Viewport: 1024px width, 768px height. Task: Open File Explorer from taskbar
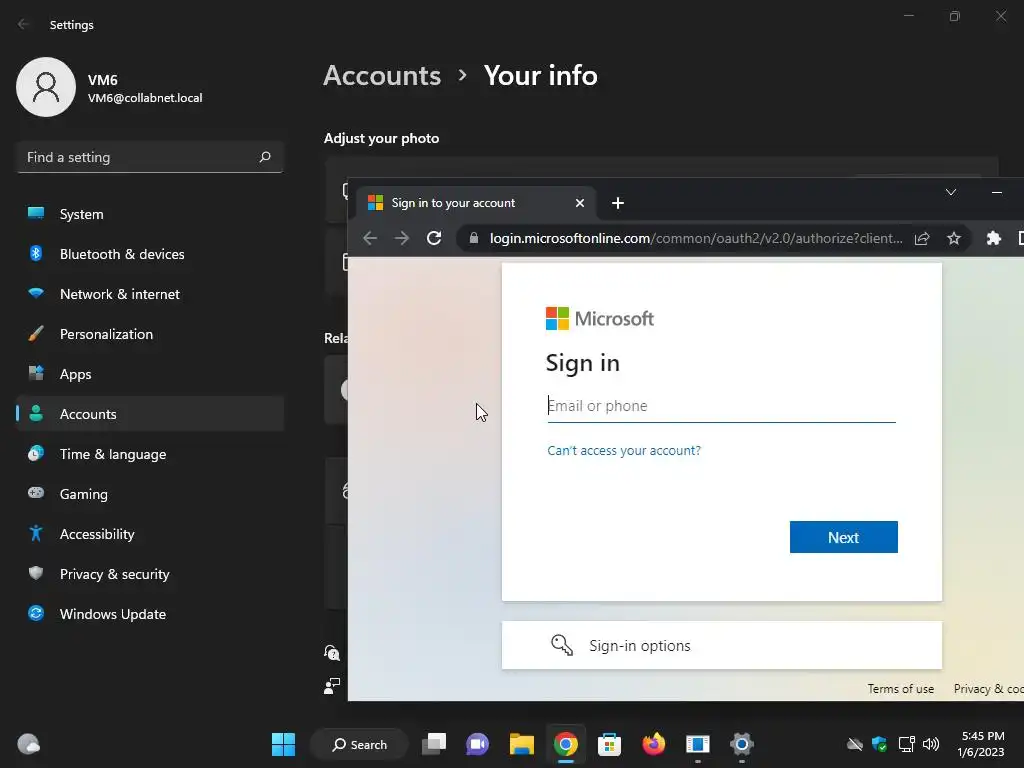tap(521, 744)
